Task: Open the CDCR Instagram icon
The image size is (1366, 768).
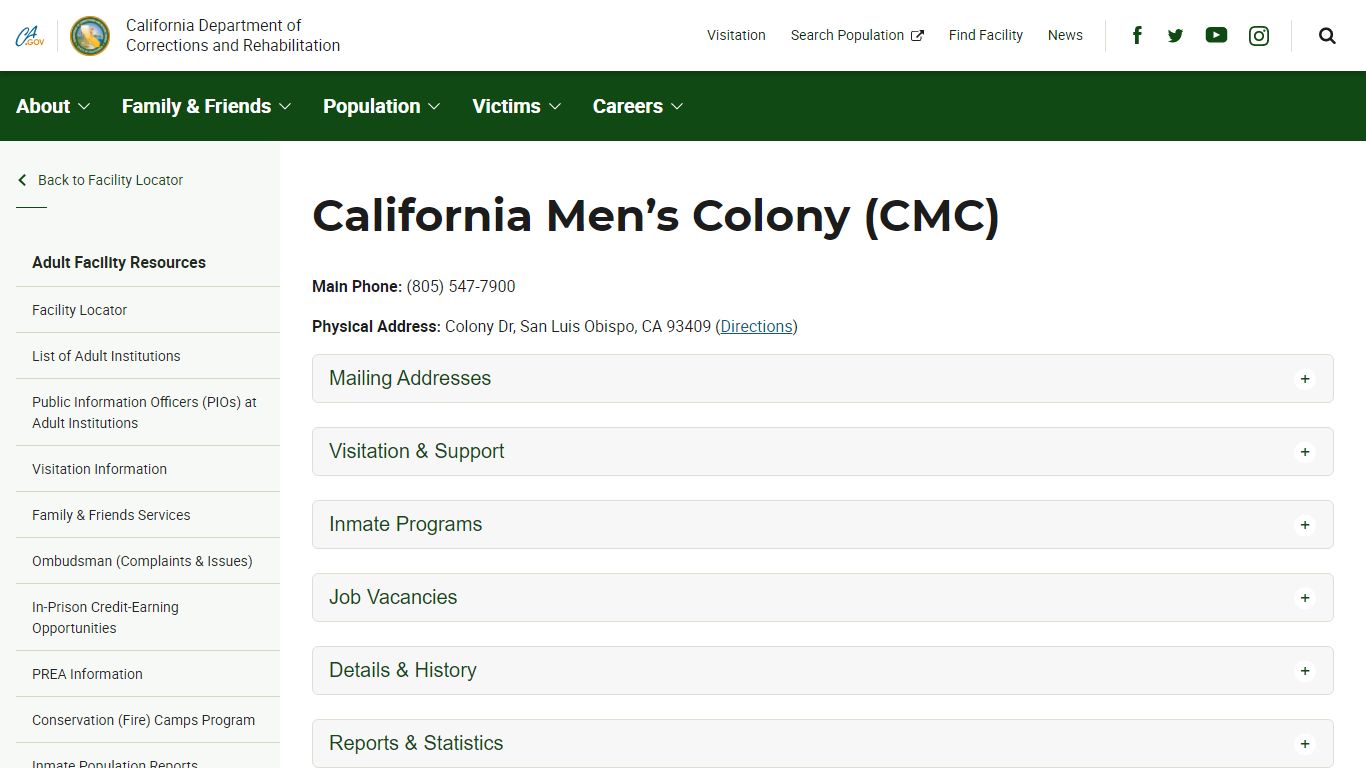Action: (1259, 36)
